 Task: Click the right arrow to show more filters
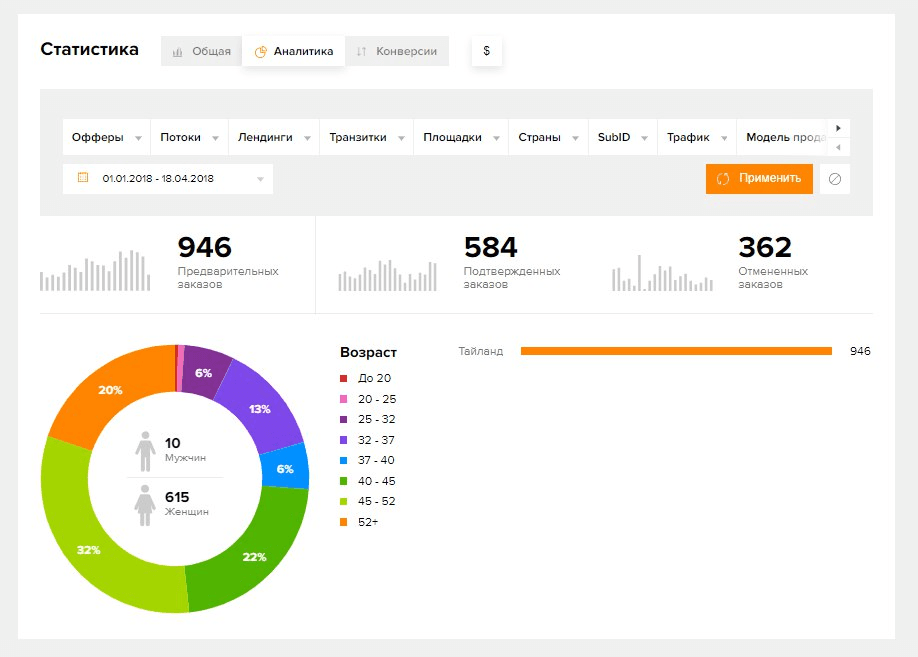tap(838, 128)
